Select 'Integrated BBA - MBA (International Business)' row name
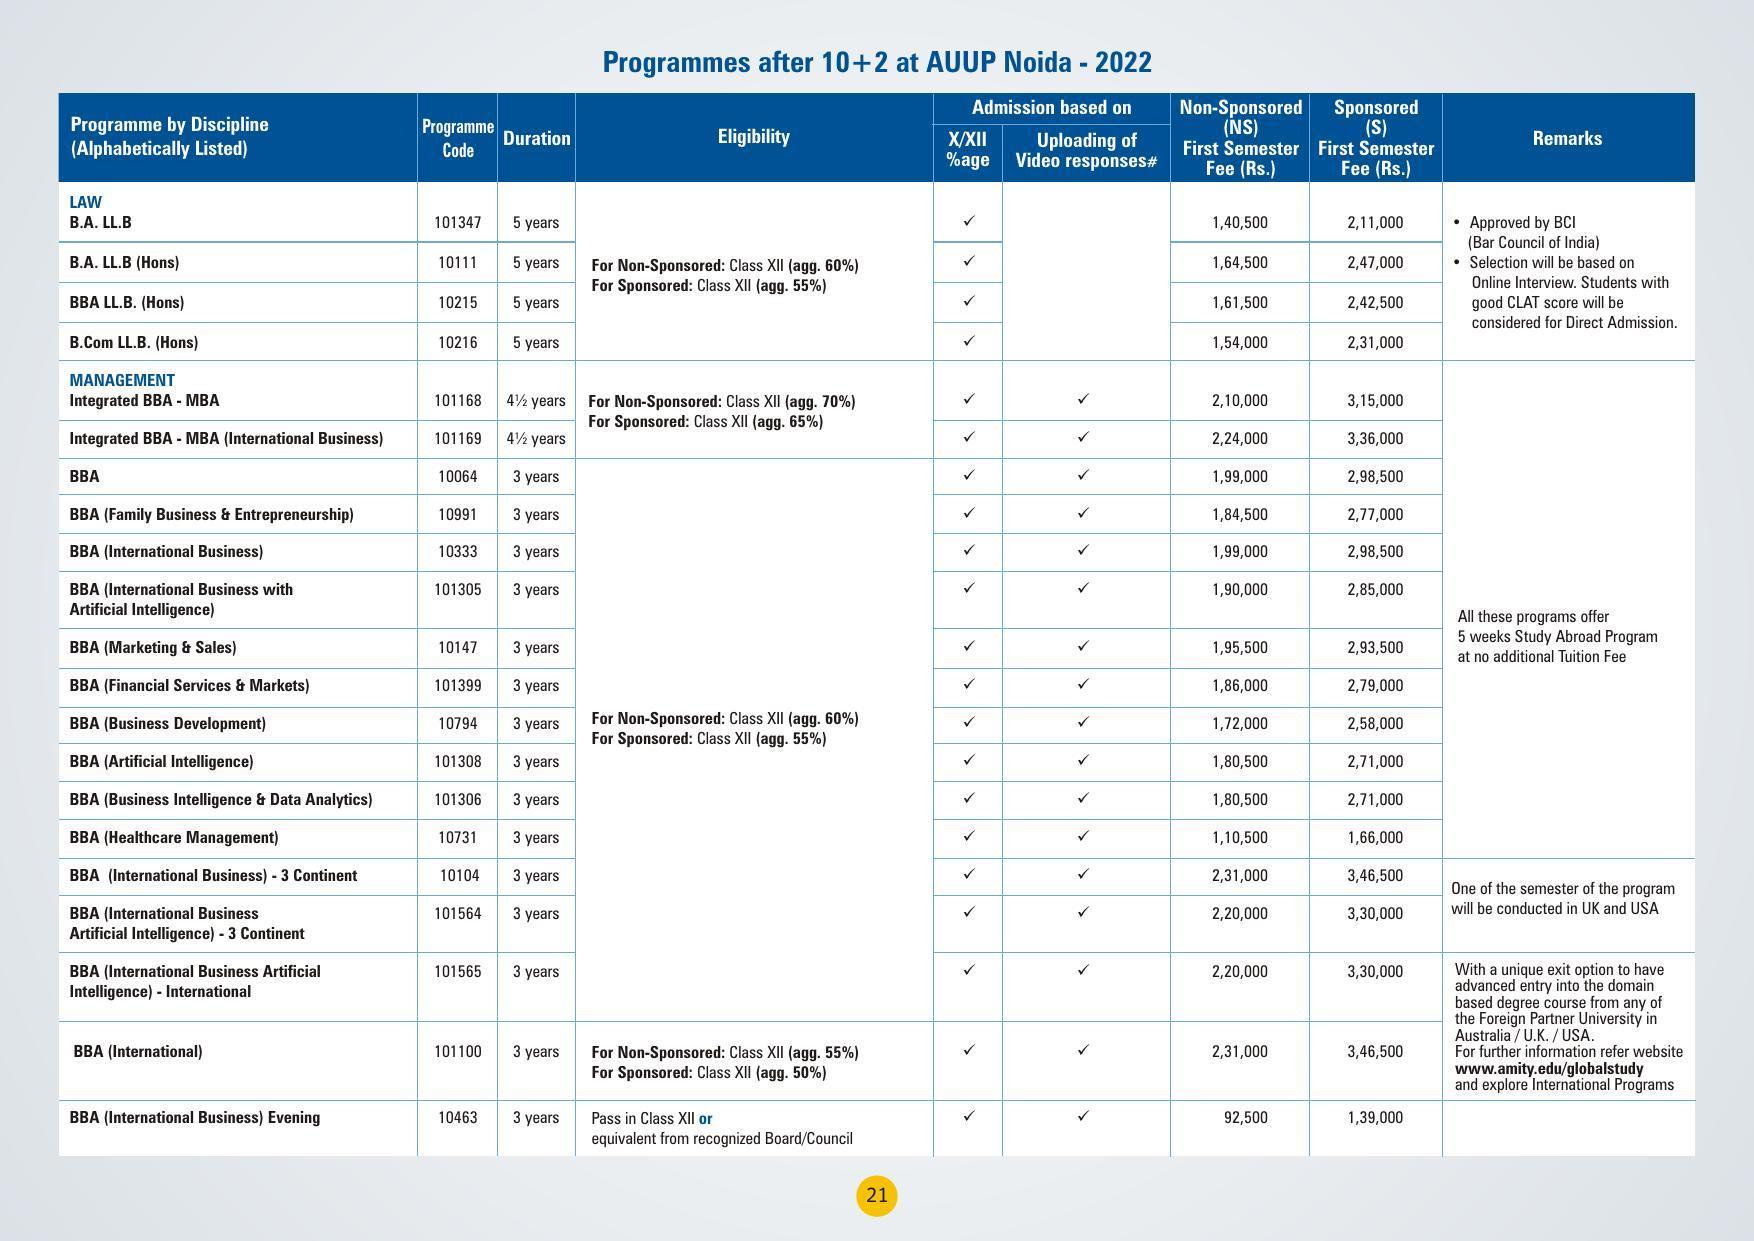The image size is (1754, 1241). [x=226, y=438]
